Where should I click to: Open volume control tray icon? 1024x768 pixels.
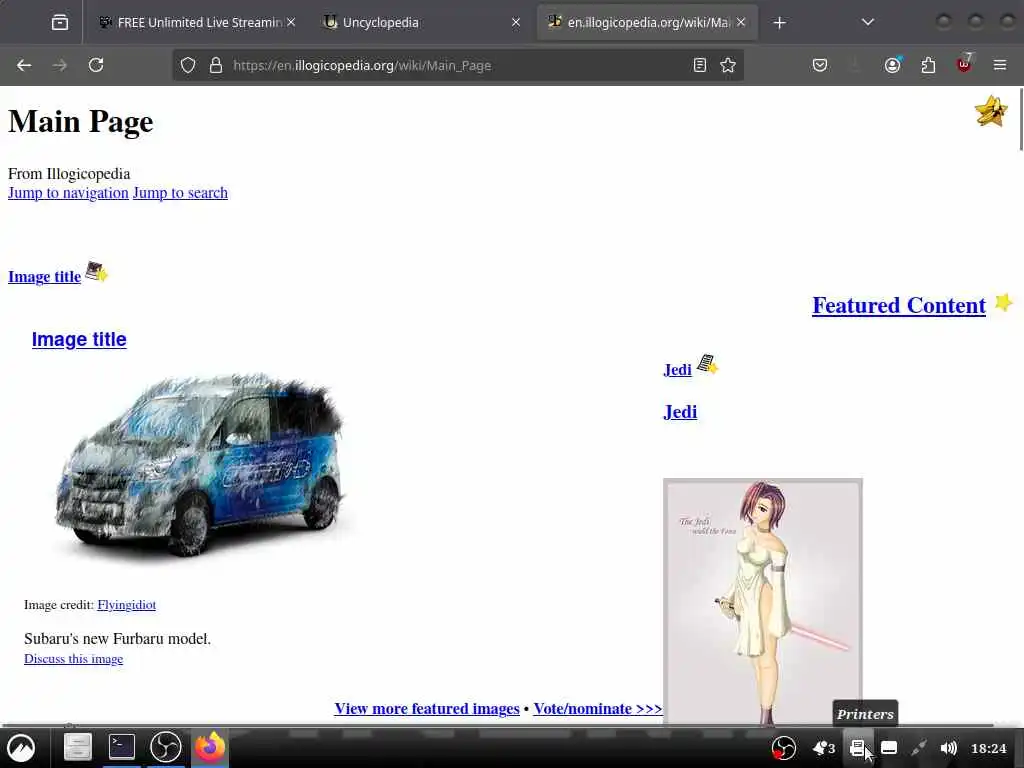point(948,748)
